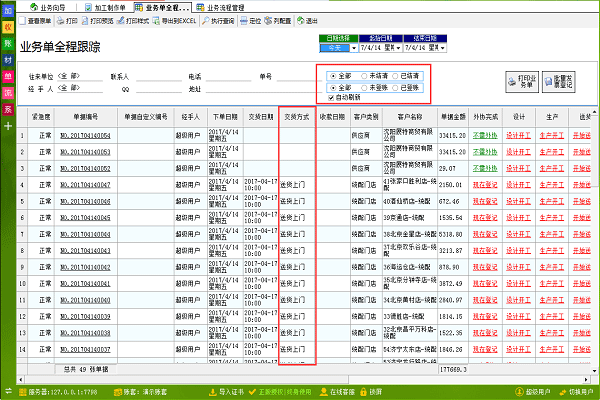Viewport: 600px width, 400px height.
Task: Click the plus icon in sidebar
Action: point(8,126)
